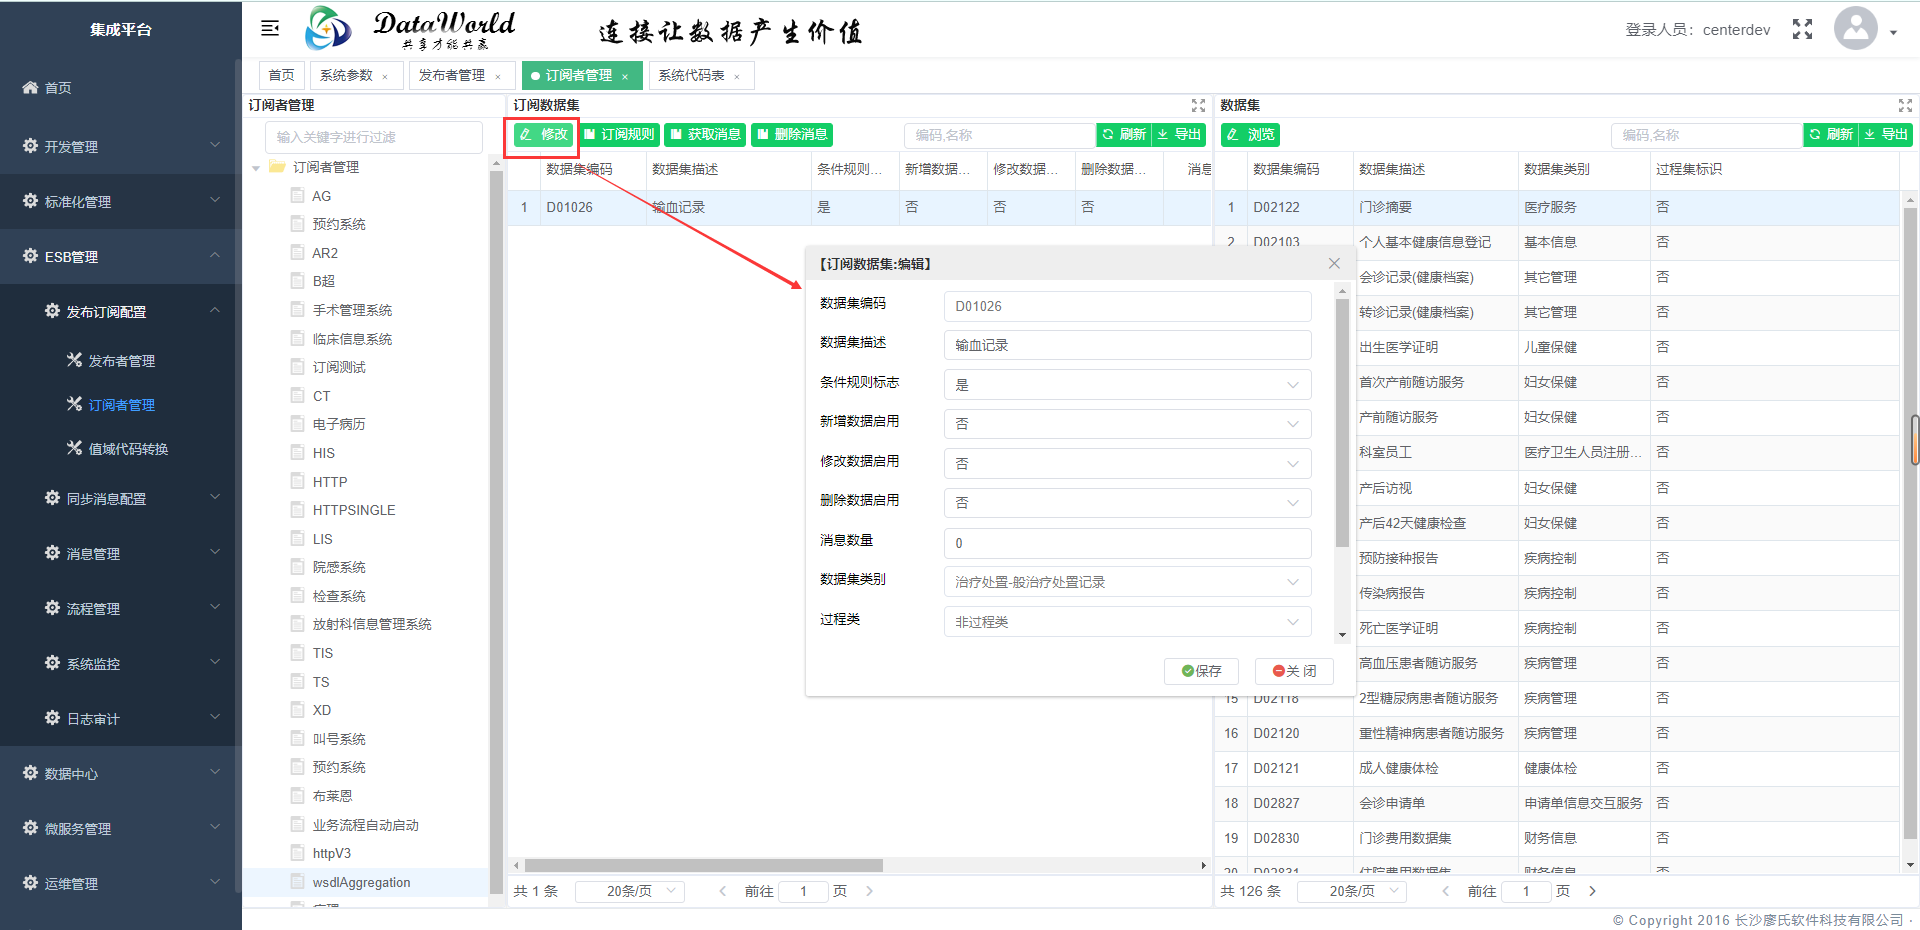Click the dialog's vertical scrollbar
1920x930 pixels.
pos(1342,422)
